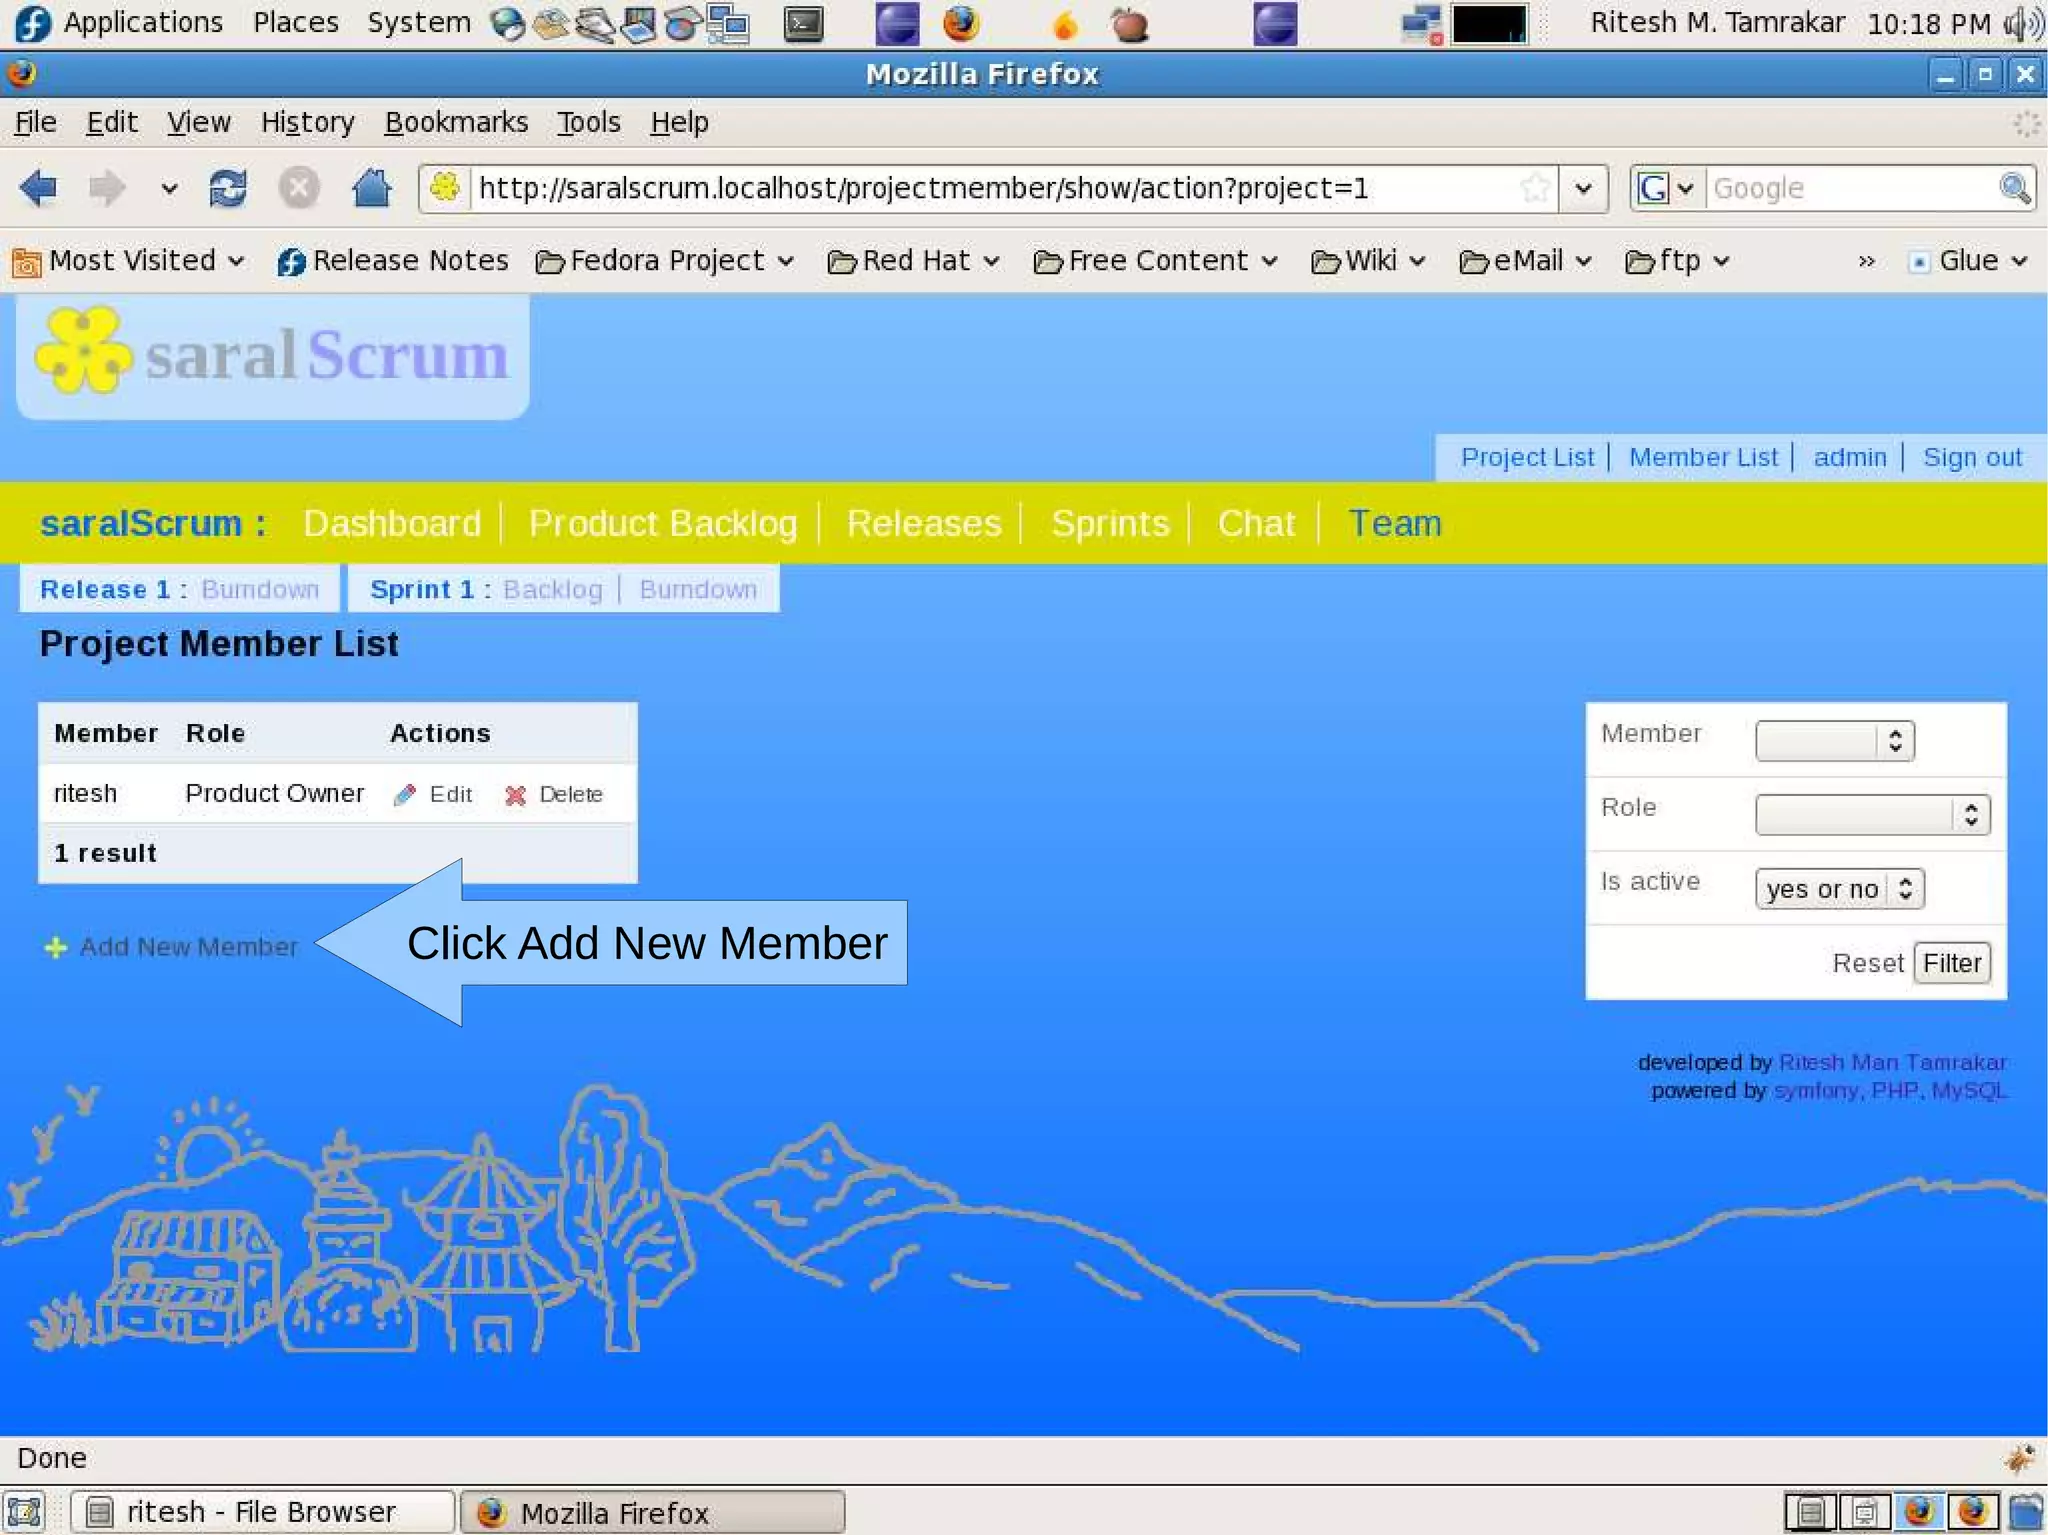Click the Stop loading icon
Image resolution: width=2048 pixels, height=1535 pixels.
[298, 187]
